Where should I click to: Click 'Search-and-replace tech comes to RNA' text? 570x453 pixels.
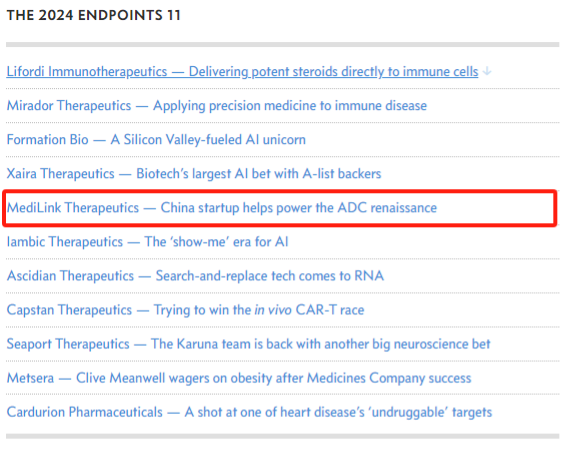pyautogui.click(x=270, y=276)
